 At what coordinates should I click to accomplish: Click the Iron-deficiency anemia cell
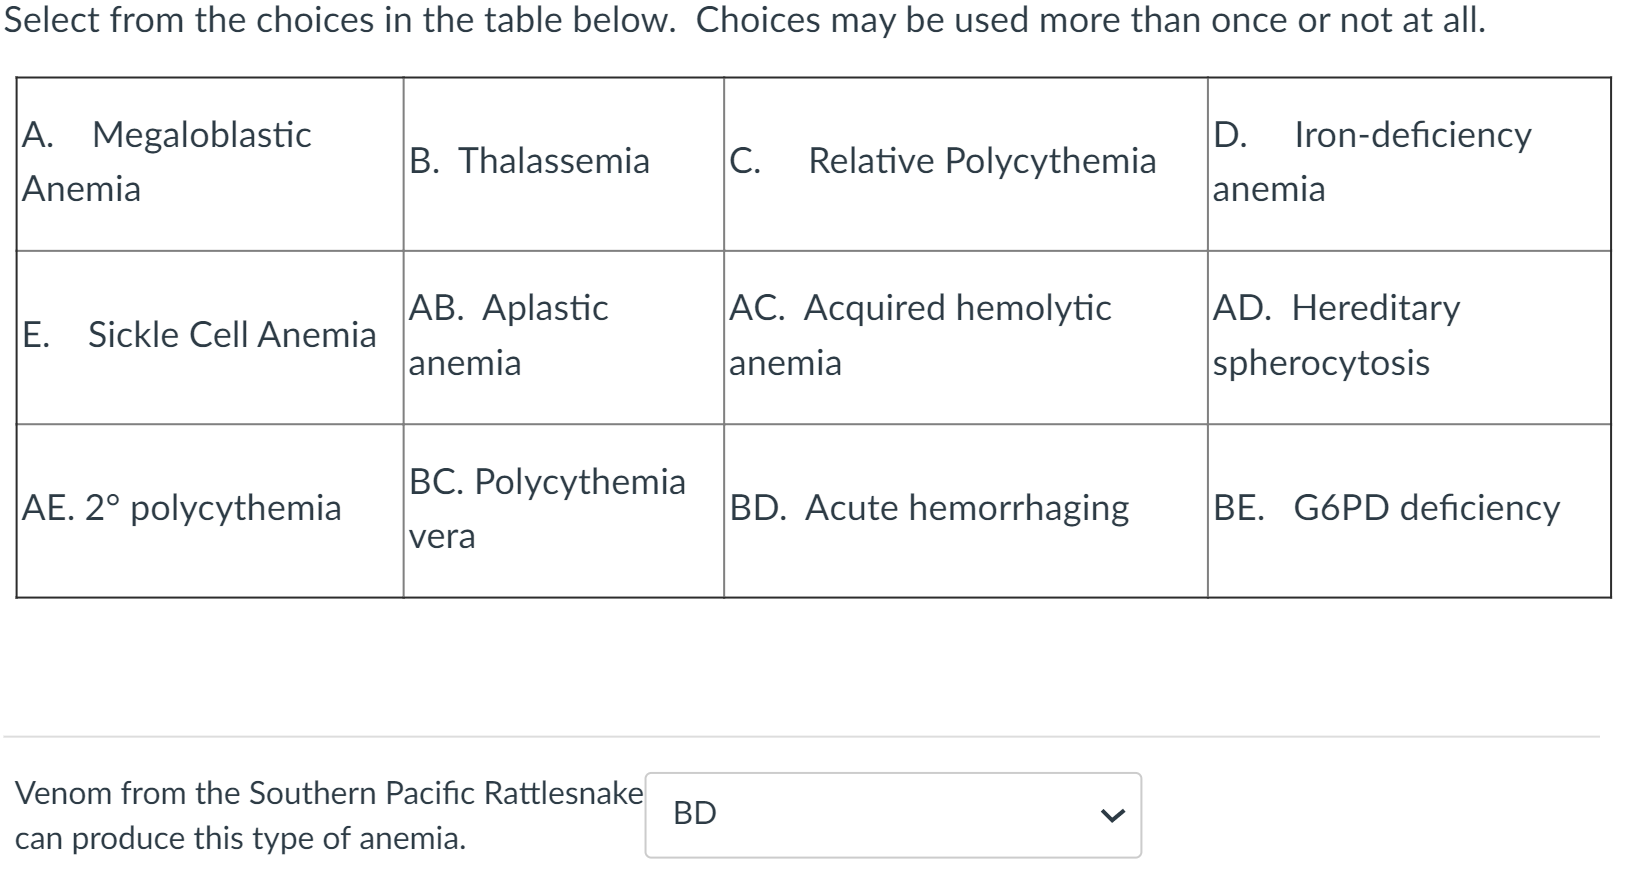pyautogui.click(x=1408, y=162)
